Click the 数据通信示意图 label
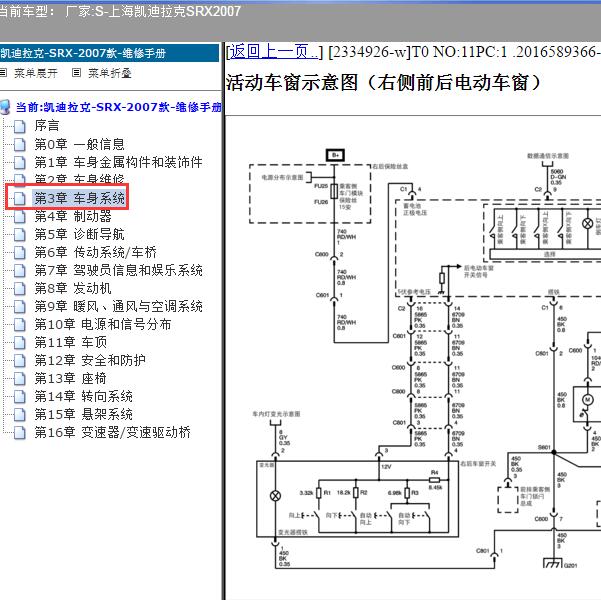This screenshot has width=601, height=600. (548, 156)
